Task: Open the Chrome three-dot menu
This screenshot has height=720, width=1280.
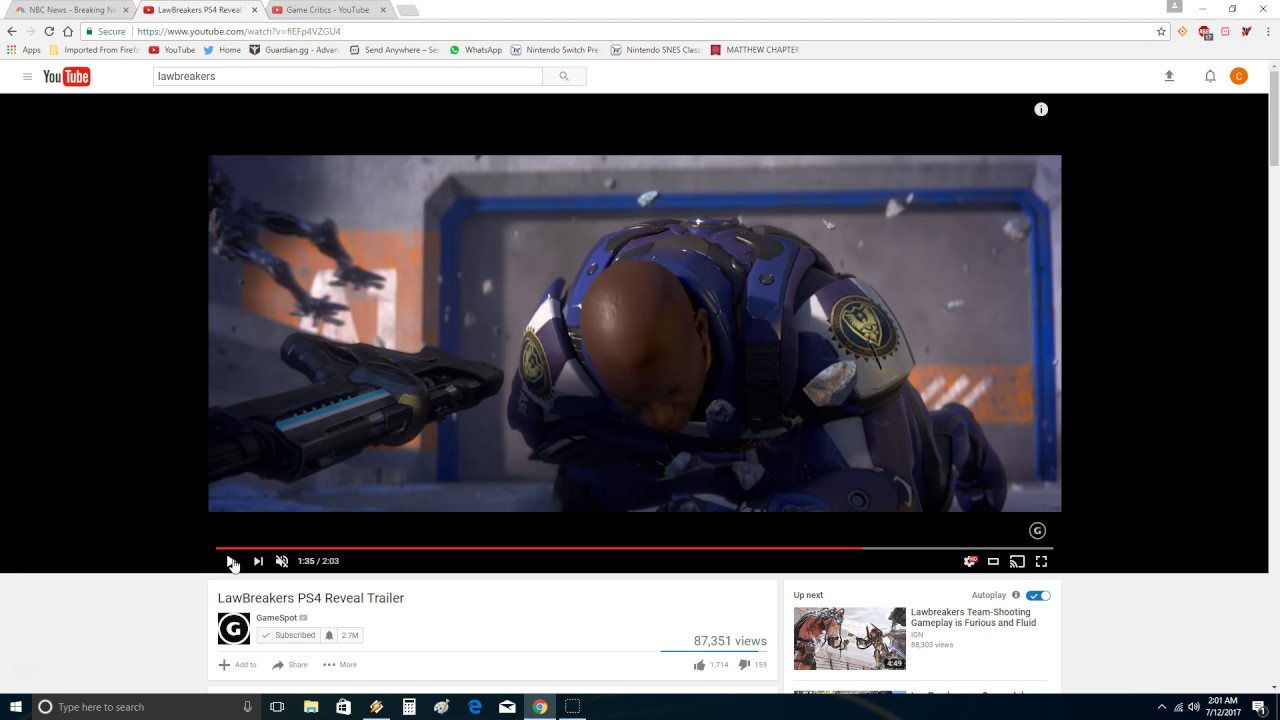Action: point(1267,31)
